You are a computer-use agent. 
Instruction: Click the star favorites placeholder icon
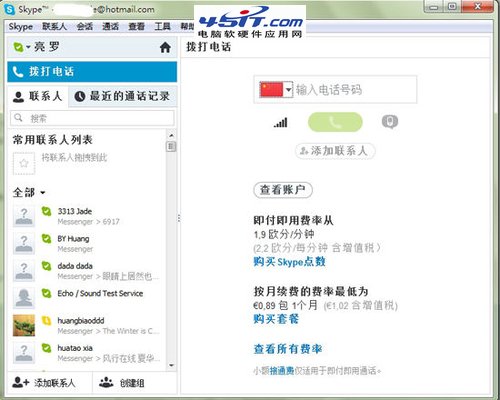[24, 163]
